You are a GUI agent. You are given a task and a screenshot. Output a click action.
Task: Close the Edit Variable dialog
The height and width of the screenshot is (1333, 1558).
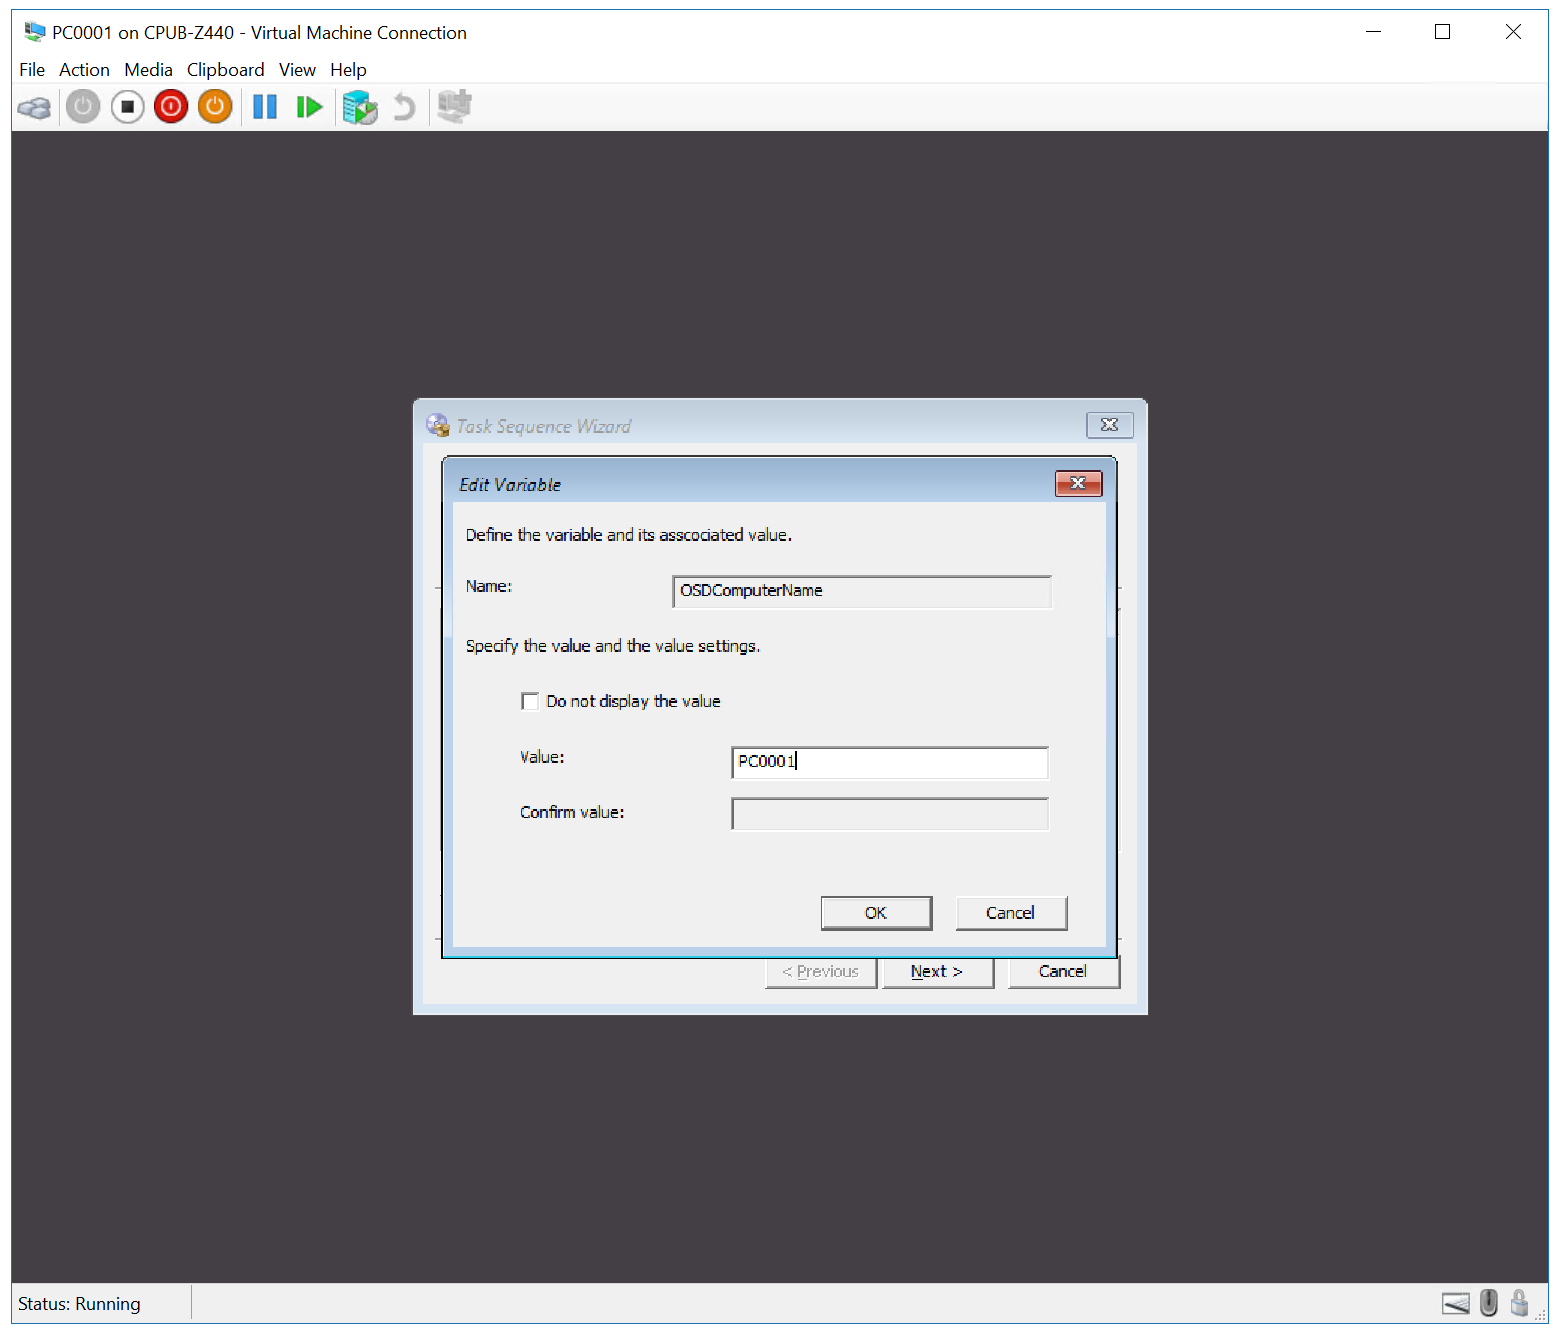[x=1078, y=484]
